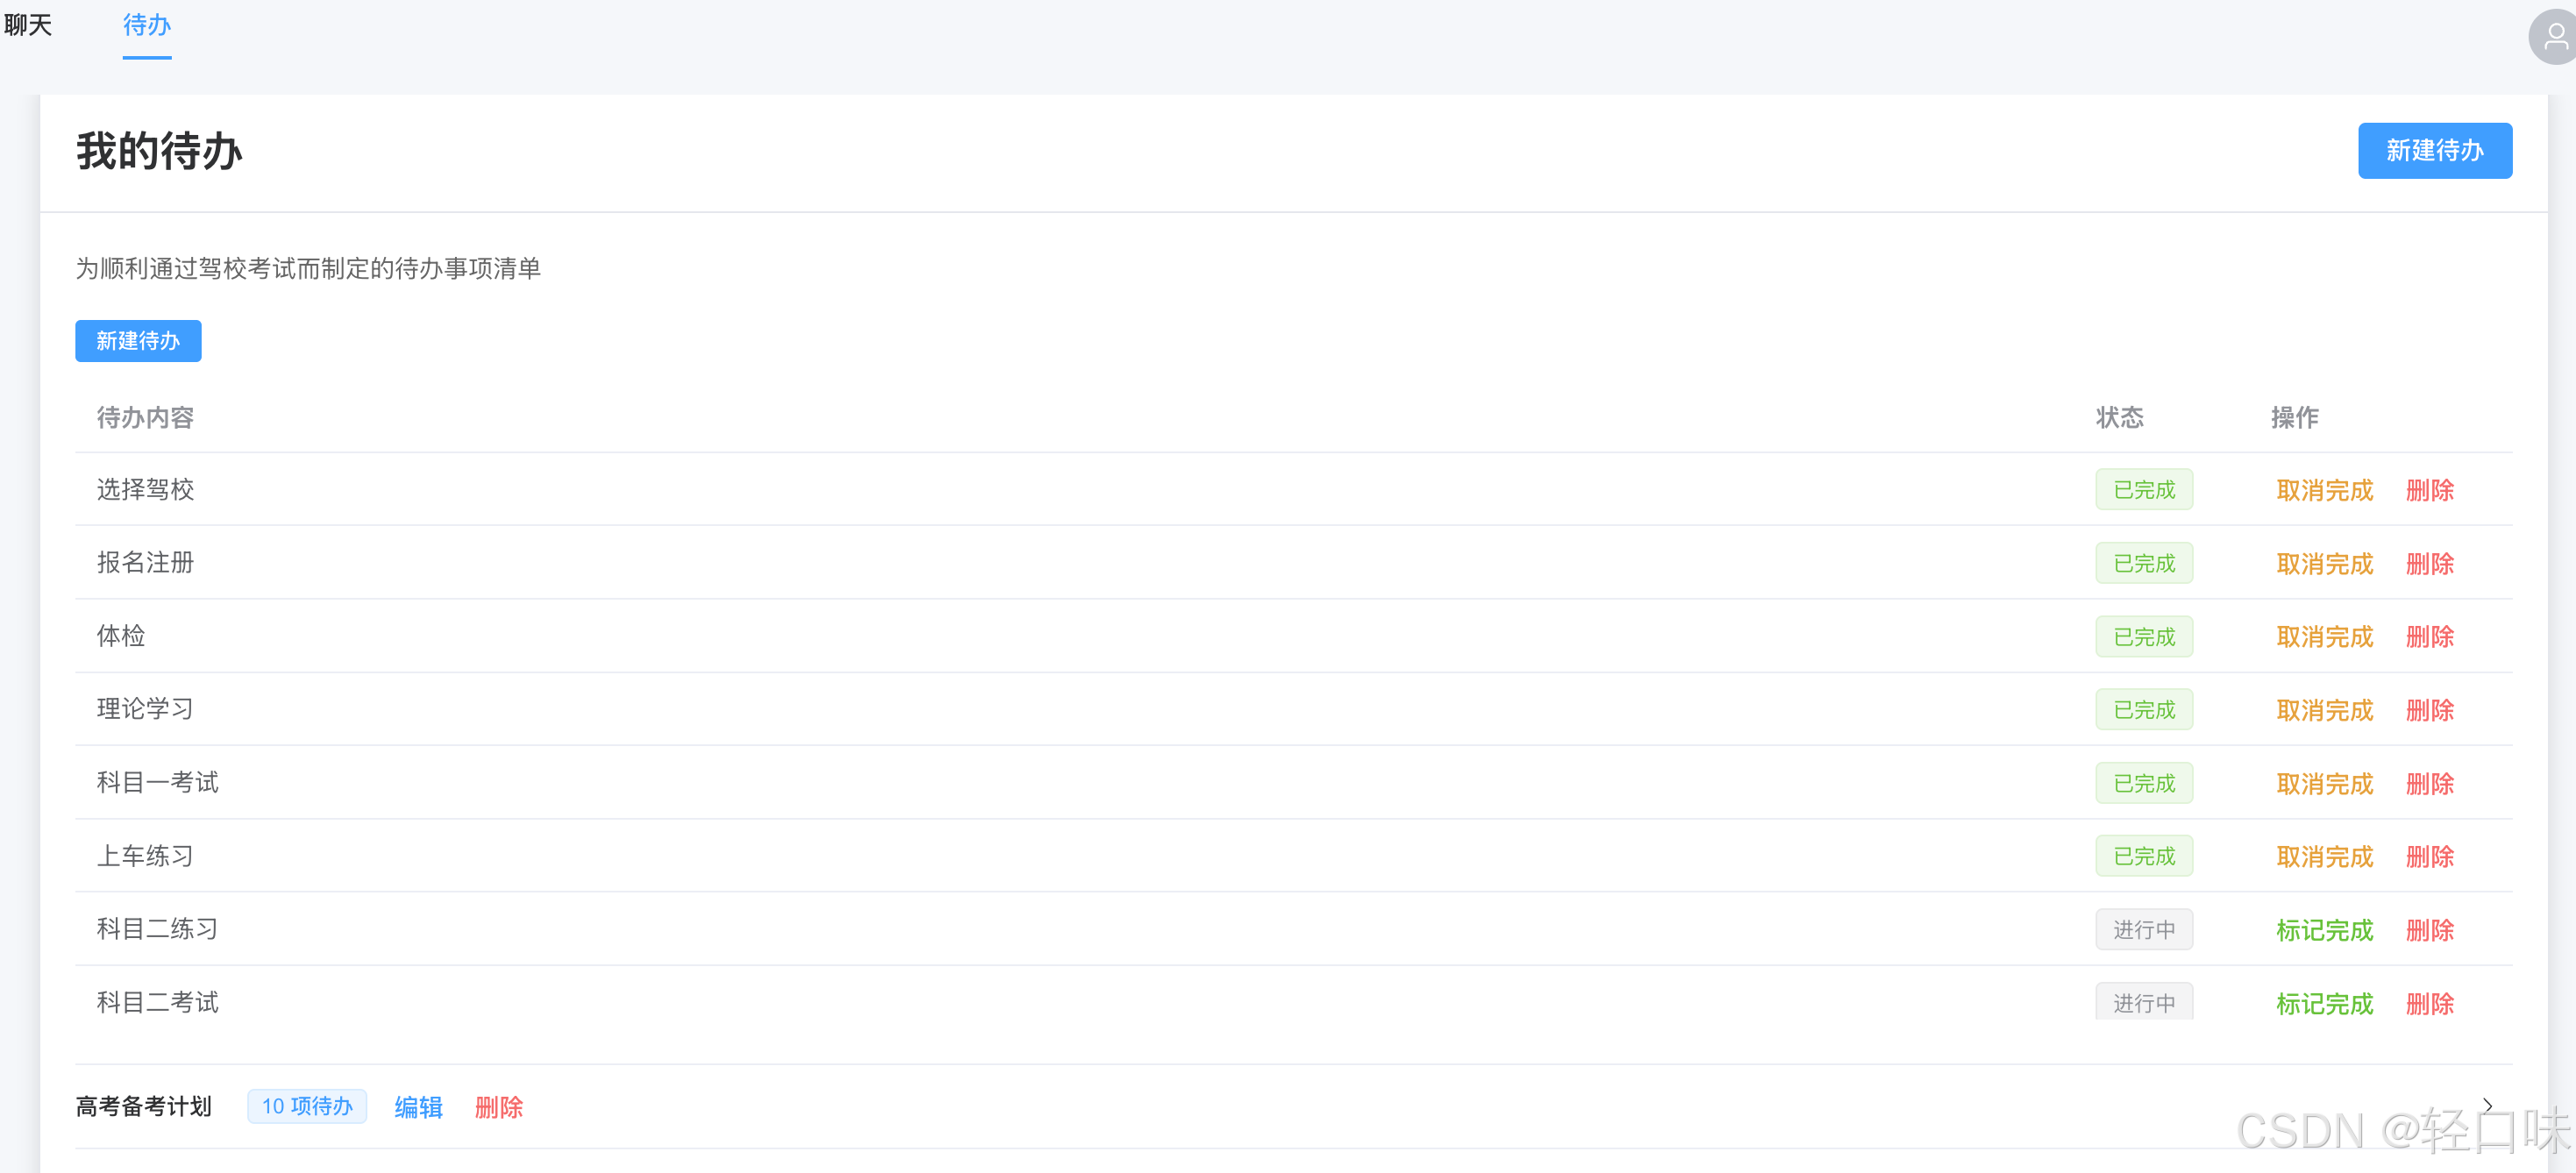This screenshot has height=1173, width=2576.
Task: Click the small 新建待办 button under the description
Action: [x=138, y=341]
